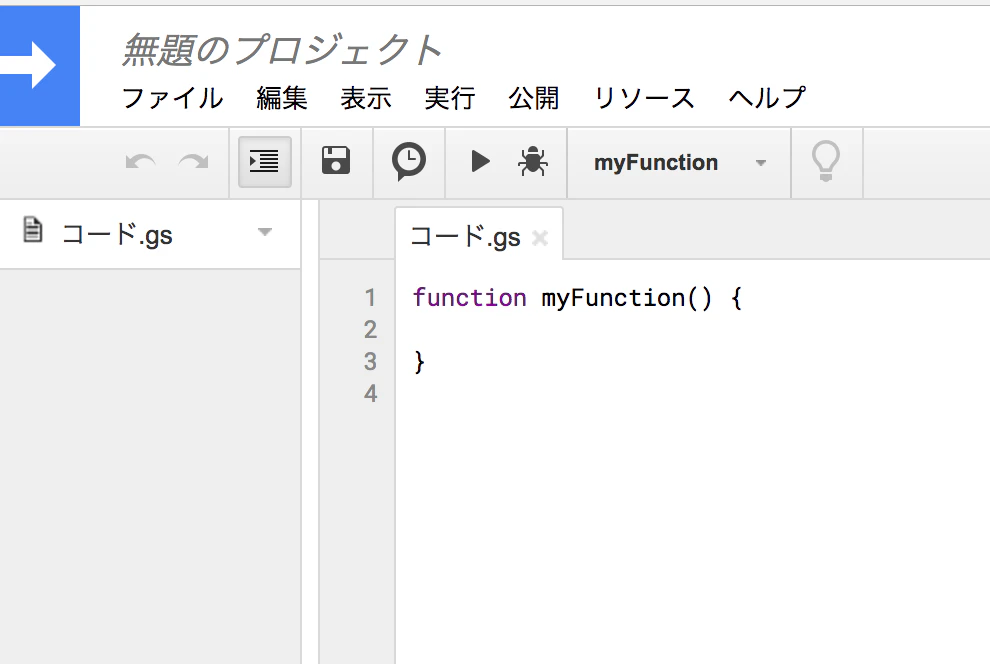Click the redo arrow icon
The height and width of the screenshot is (664, 990).
tap(193, 162)
